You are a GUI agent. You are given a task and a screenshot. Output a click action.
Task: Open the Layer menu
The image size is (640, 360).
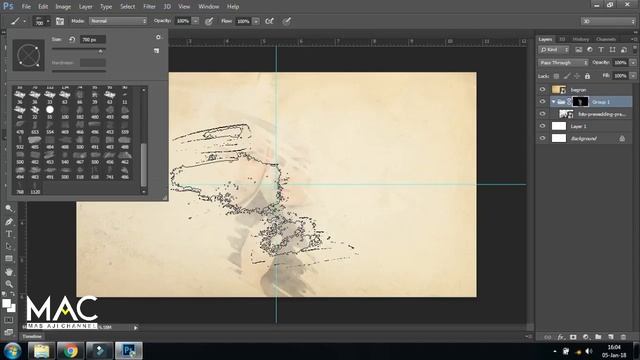click(x=85, y=7)
